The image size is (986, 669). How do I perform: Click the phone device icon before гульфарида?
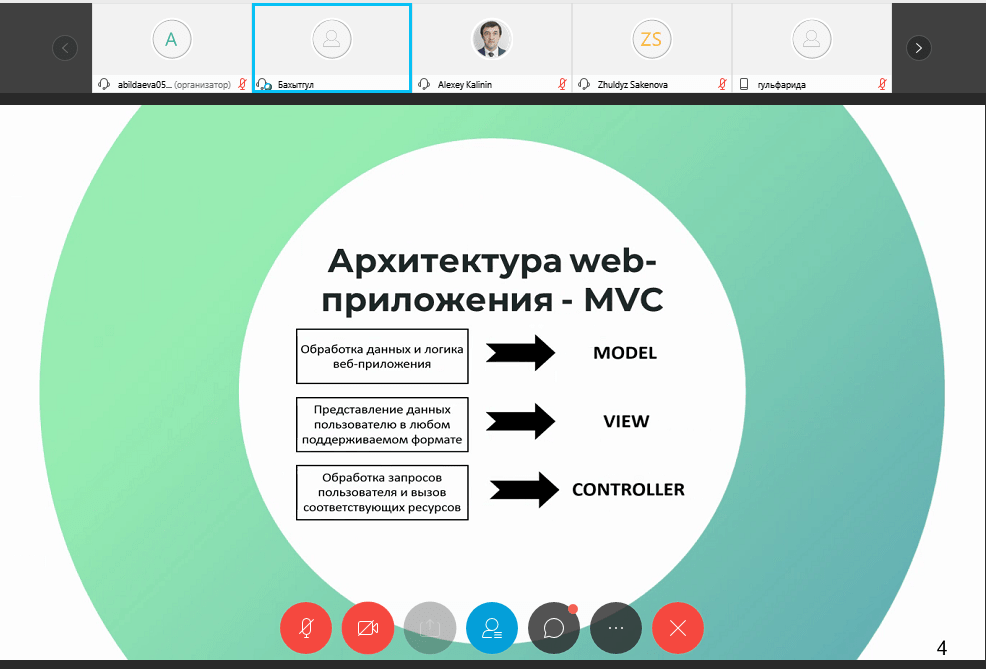[x=744, y=84]
